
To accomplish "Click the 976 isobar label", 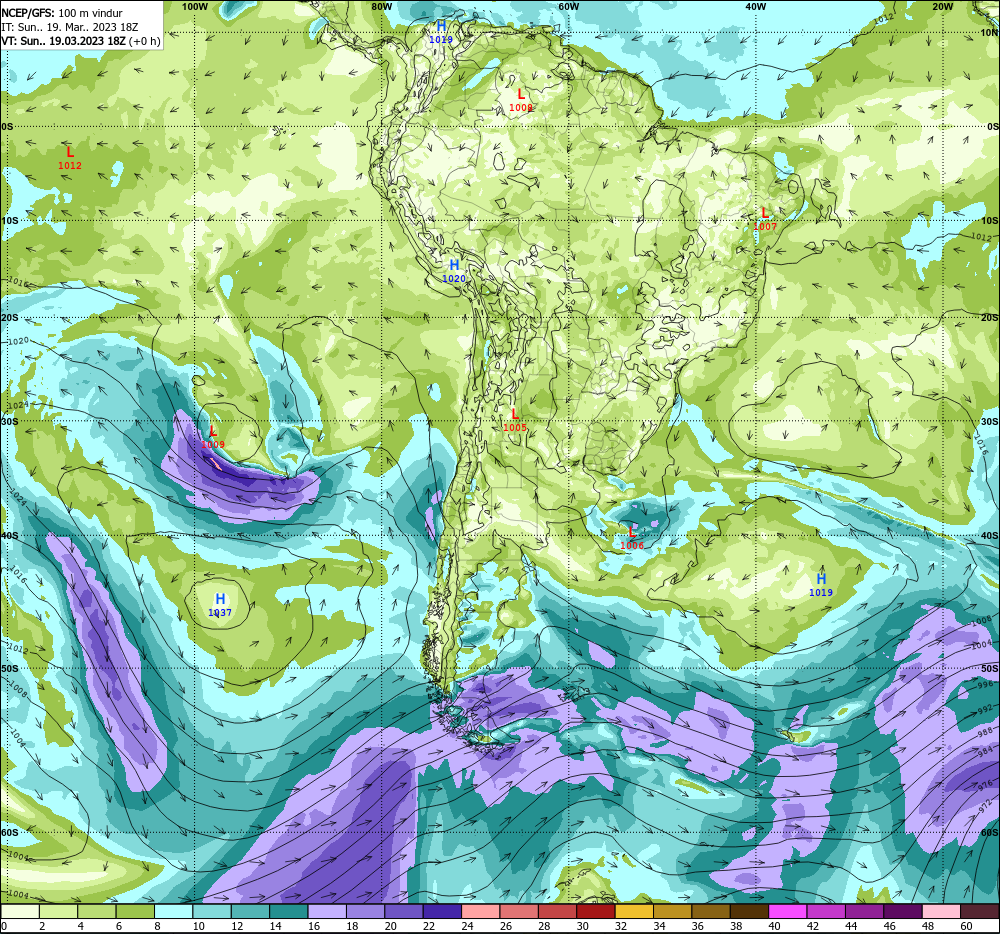I will [x=985, y=784].
